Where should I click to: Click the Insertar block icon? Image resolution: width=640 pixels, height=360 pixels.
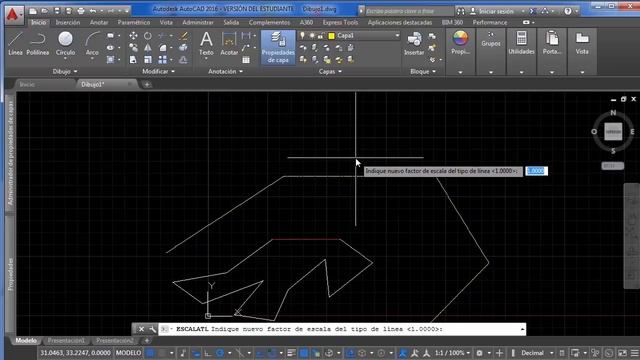pyautogui.click(x=414, y=44)
